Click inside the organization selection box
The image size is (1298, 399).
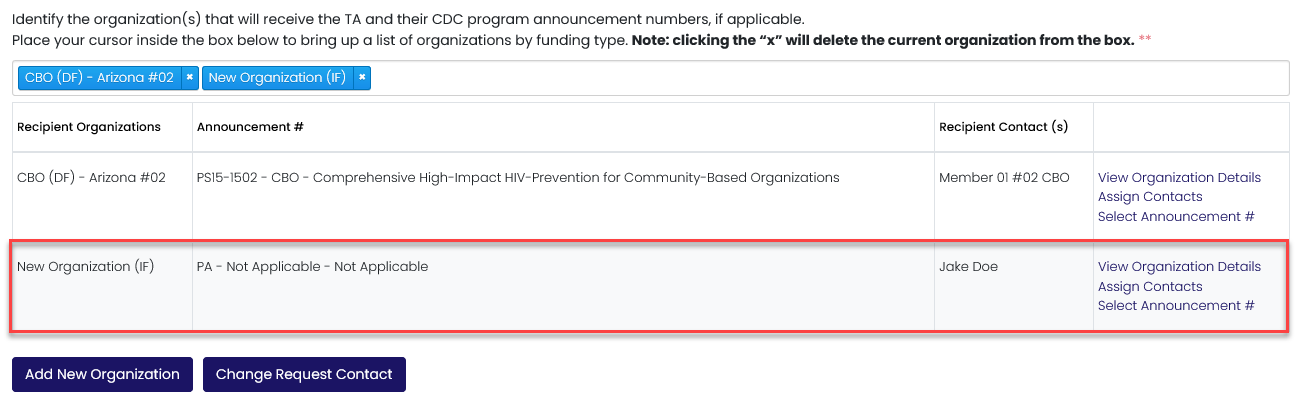(828, 78)
